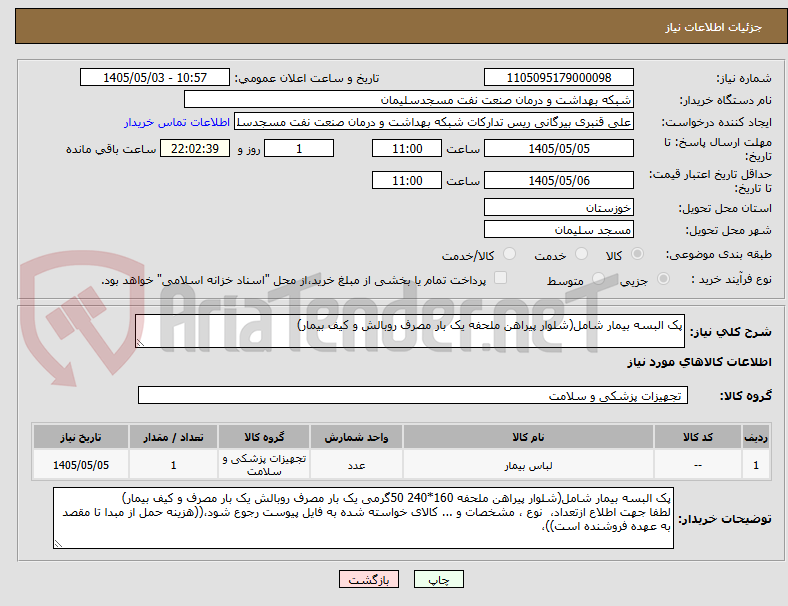Click the نام کالا column header

coord(528,437)
